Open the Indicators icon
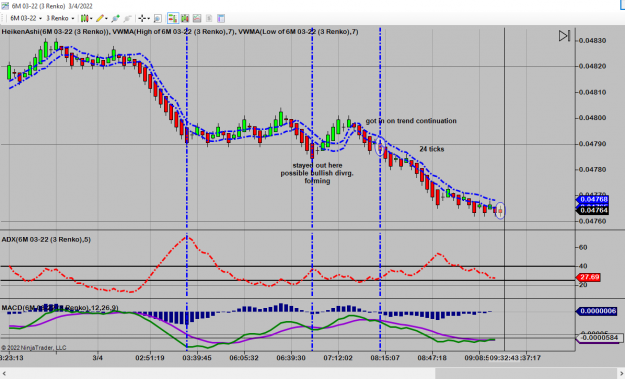Viewport: 625px width, 379px height. click(x=197, y=18)
